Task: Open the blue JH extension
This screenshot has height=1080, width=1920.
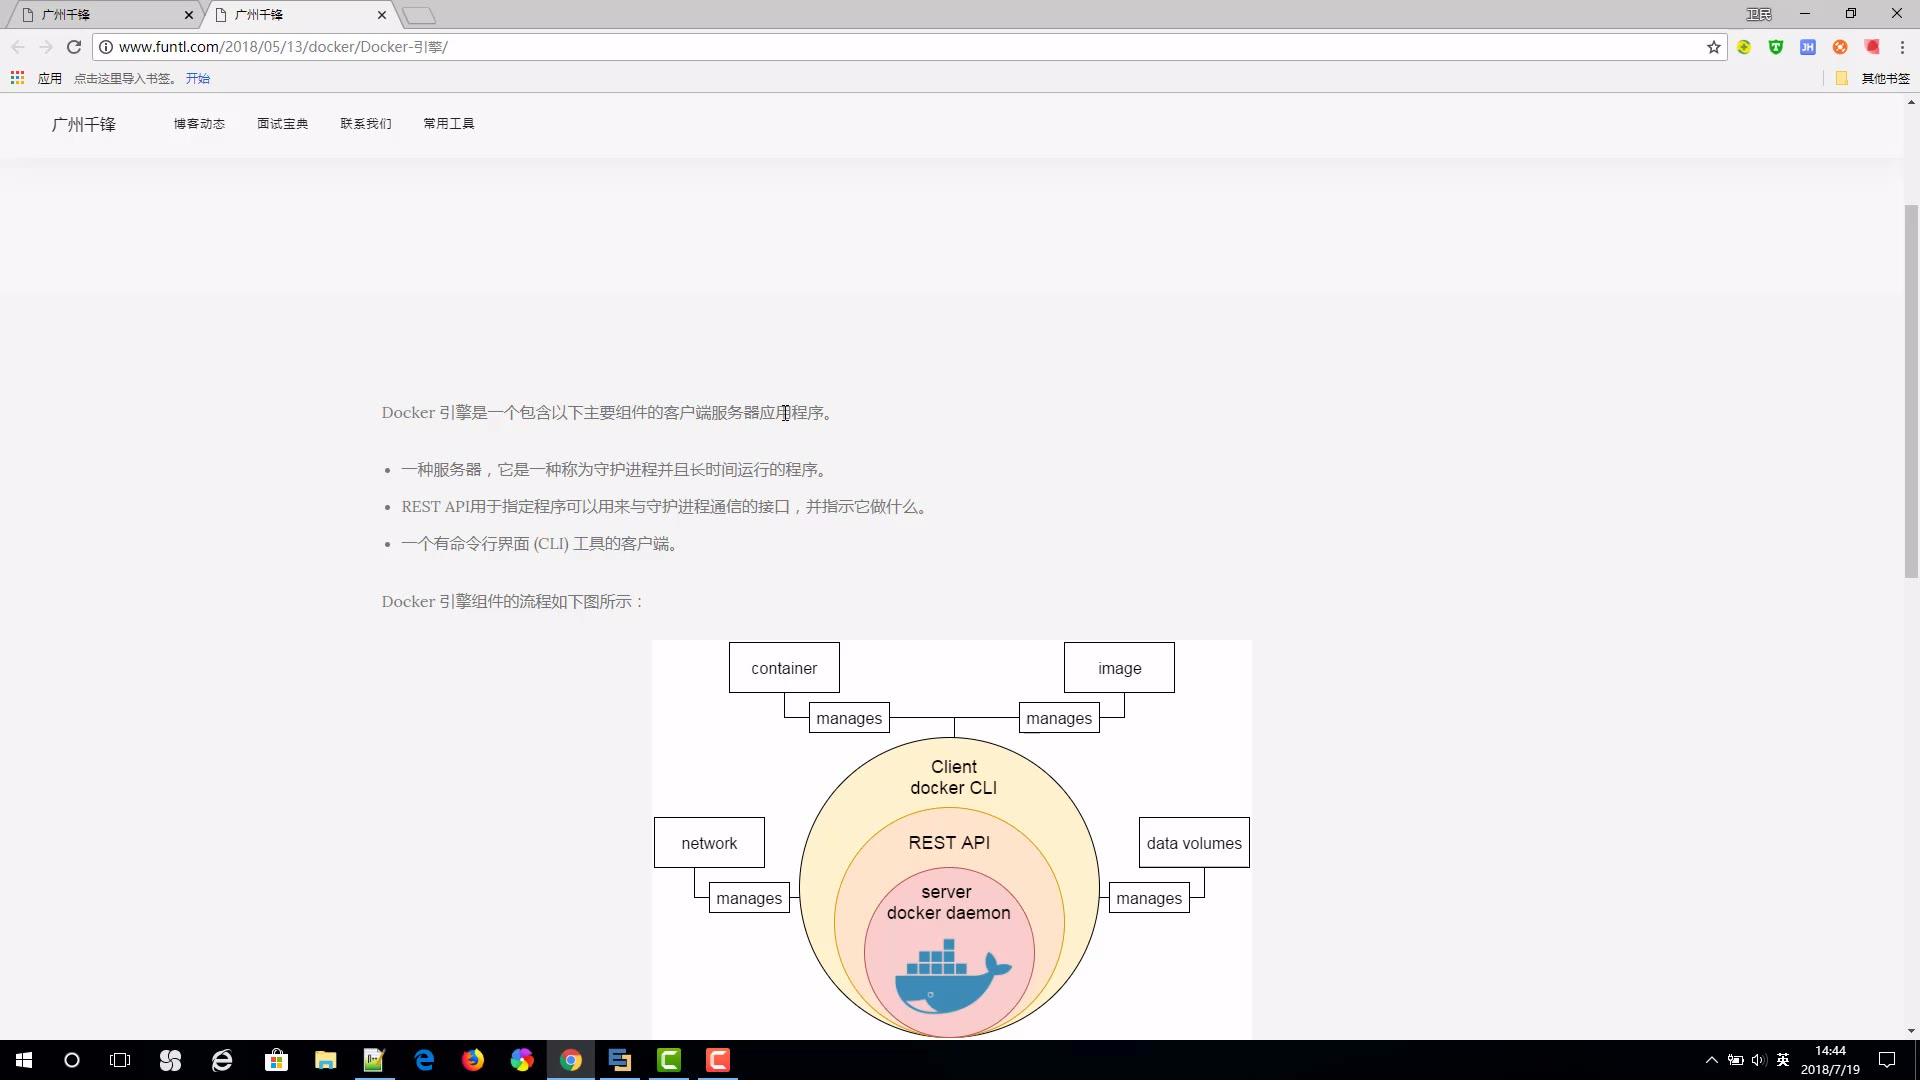Action: (x=1808, y=47)
